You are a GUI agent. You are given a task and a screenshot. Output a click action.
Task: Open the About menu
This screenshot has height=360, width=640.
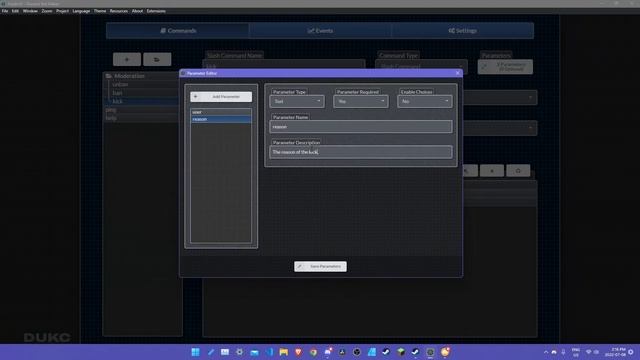[x=137, y=11]
